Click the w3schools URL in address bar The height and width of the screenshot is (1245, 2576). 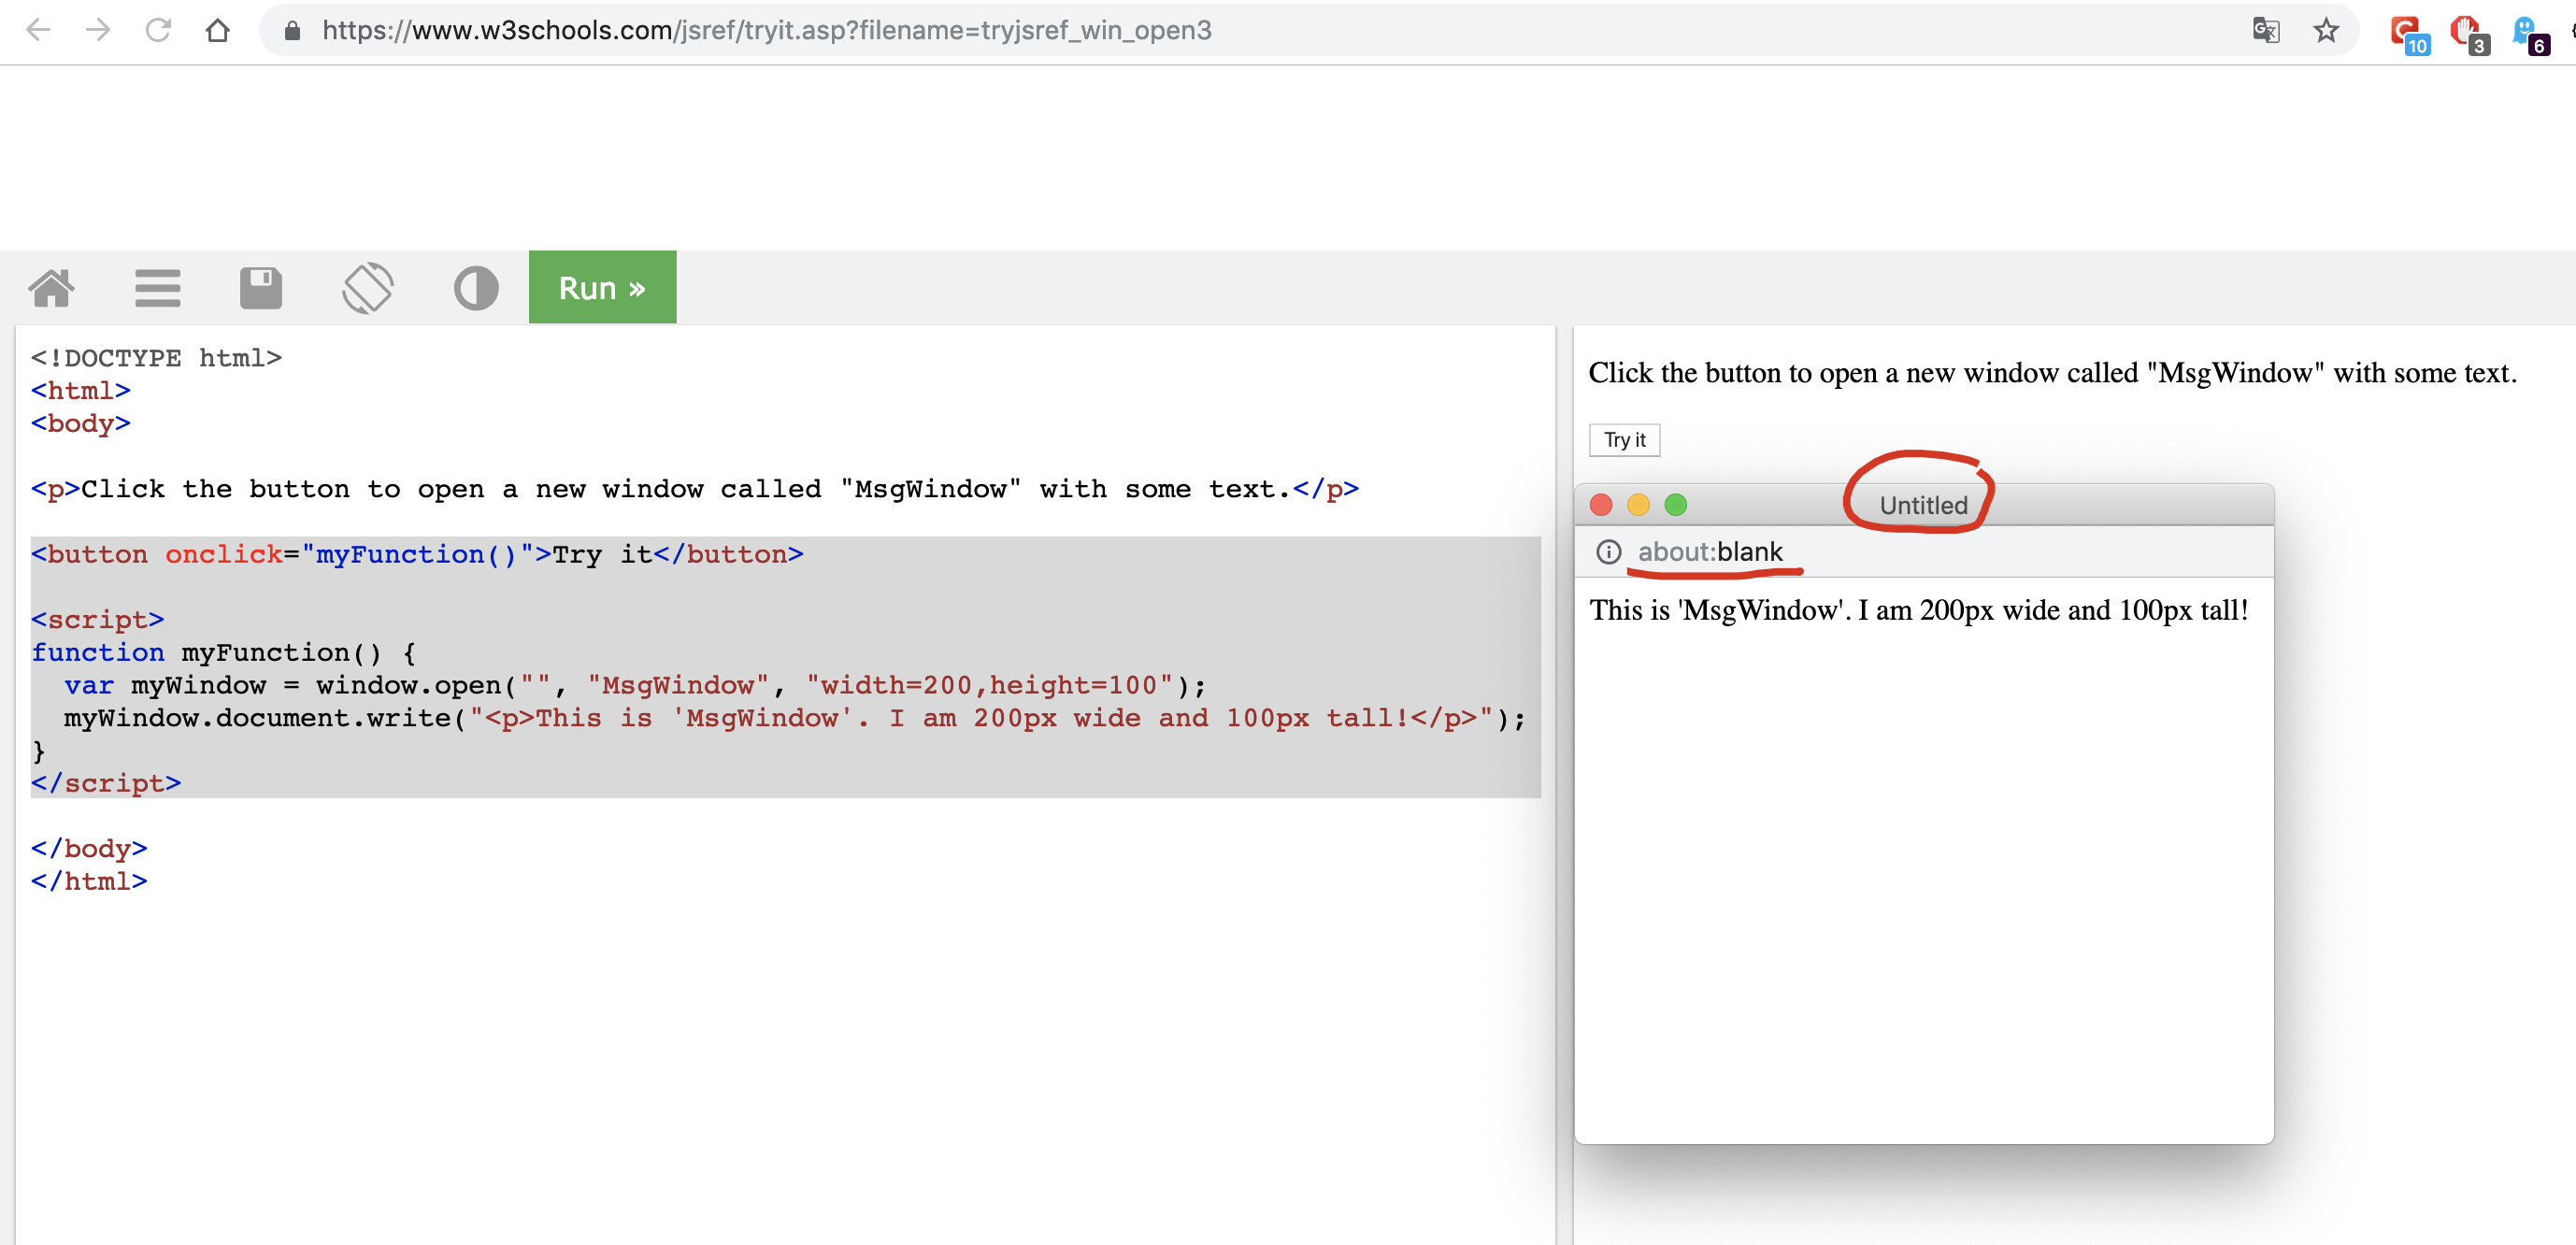click(x=766, y=30)
